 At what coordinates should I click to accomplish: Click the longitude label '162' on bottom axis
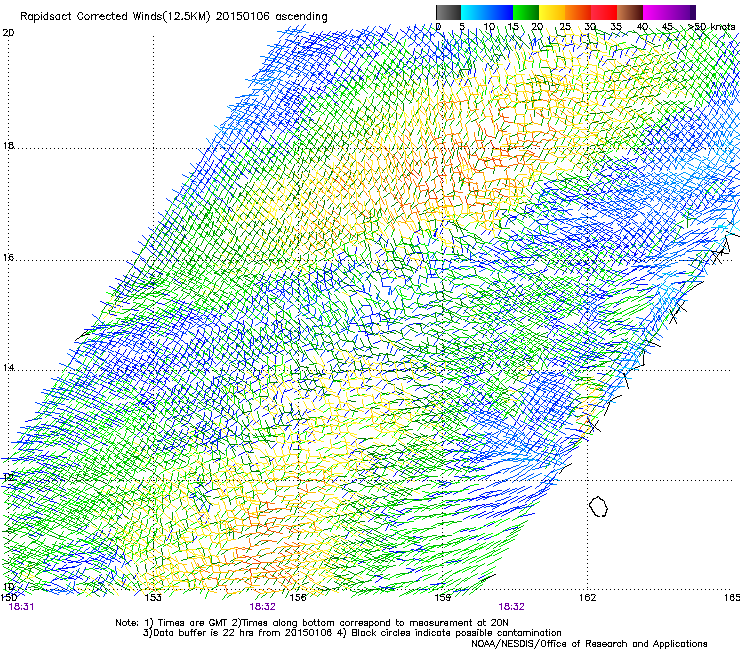(588, 598)
